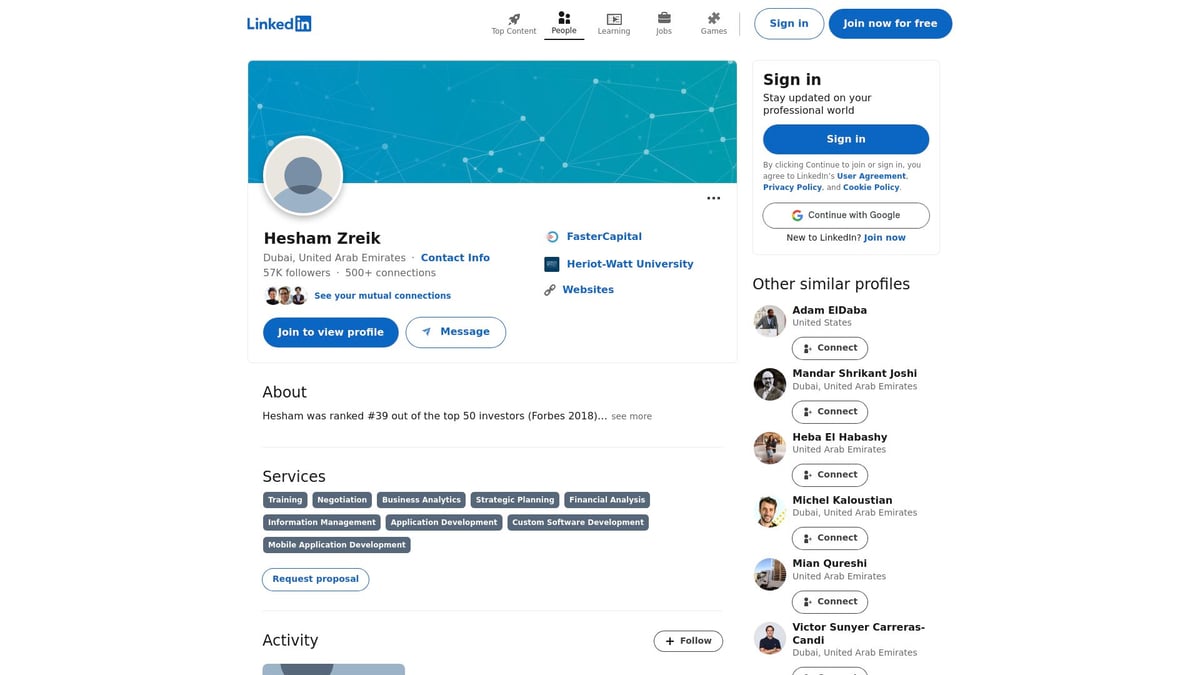Image resolution: width=1200 pixels, height=675 pixels.
Task: Click the Google logo on Continue with Google
Action: point(797,215)
